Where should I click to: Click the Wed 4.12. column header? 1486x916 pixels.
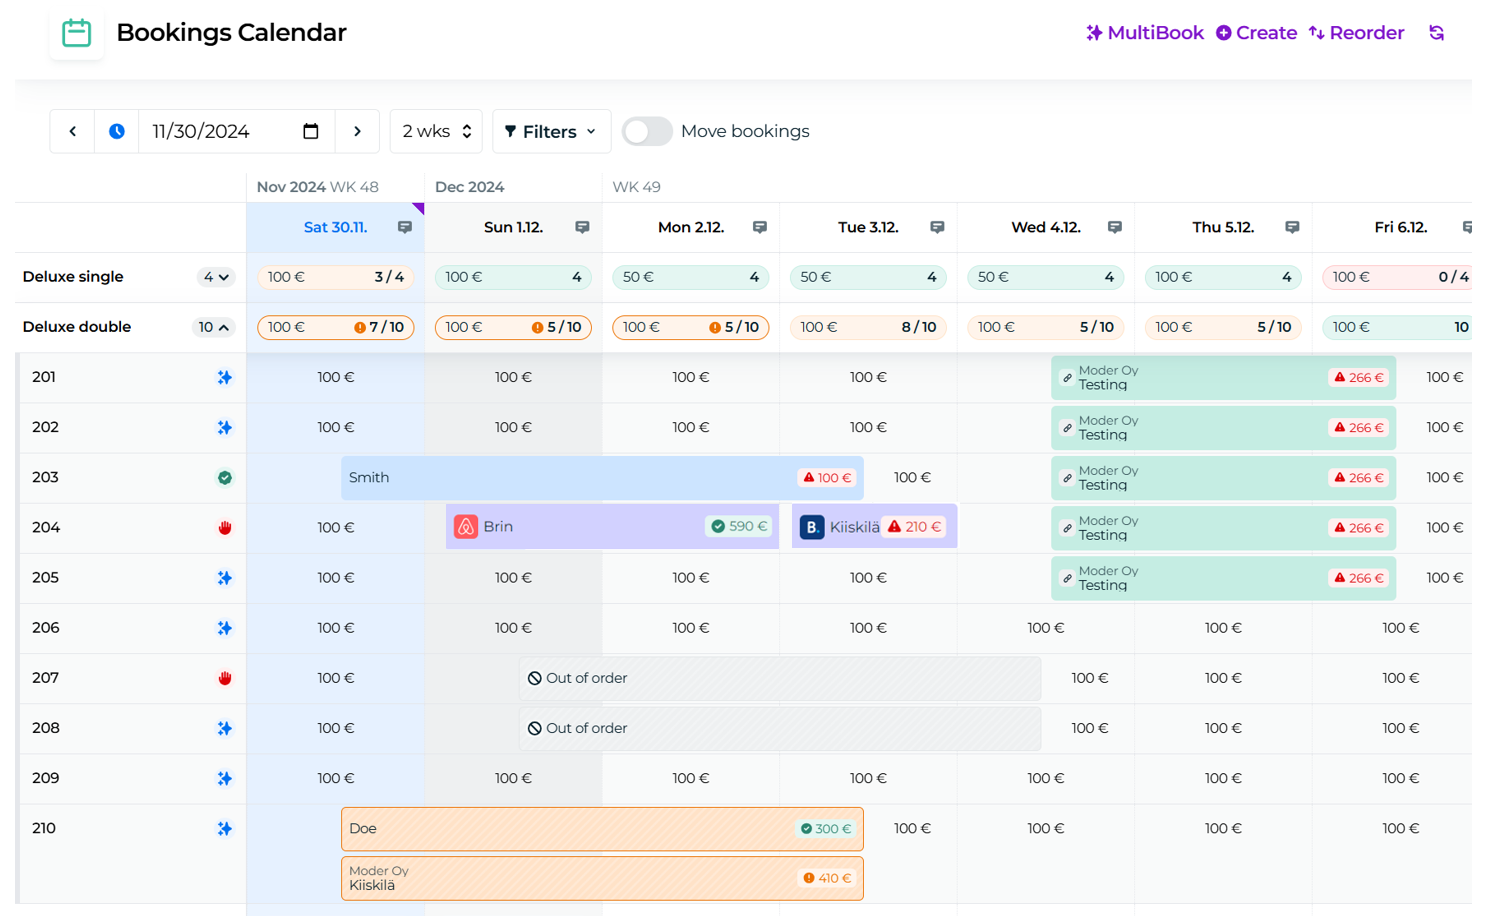coord(1046,227)
